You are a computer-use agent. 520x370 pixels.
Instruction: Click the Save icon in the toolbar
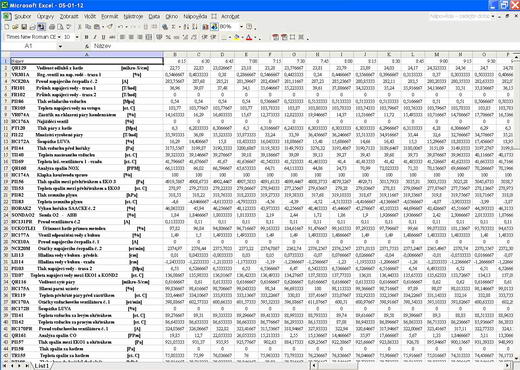click(x=24, y=27)
